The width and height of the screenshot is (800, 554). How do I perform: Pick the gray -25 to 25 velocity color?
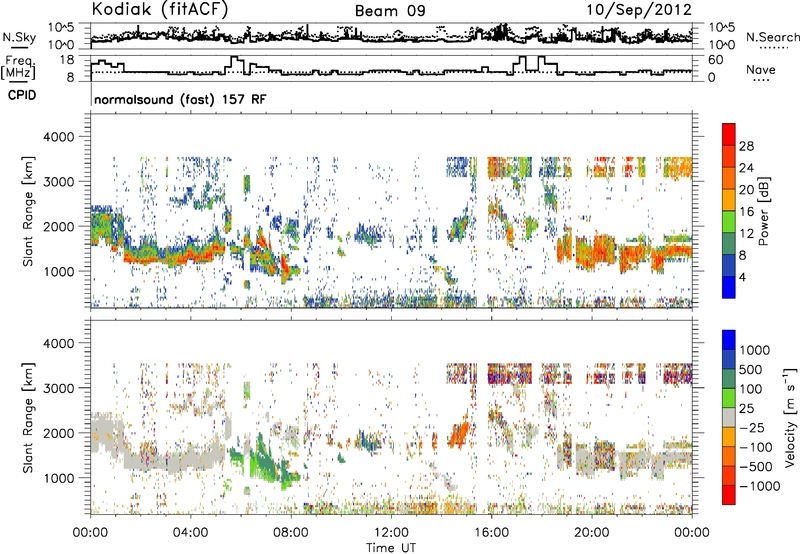click(x=729, y=417)
